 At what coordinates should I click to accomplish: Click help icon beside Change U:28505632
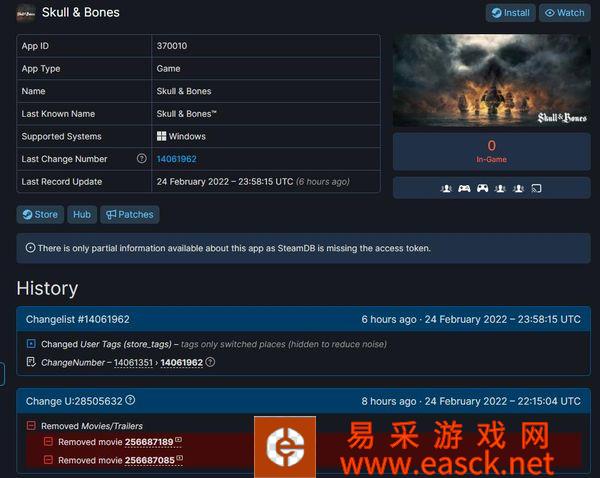click(x=130, y=401)
